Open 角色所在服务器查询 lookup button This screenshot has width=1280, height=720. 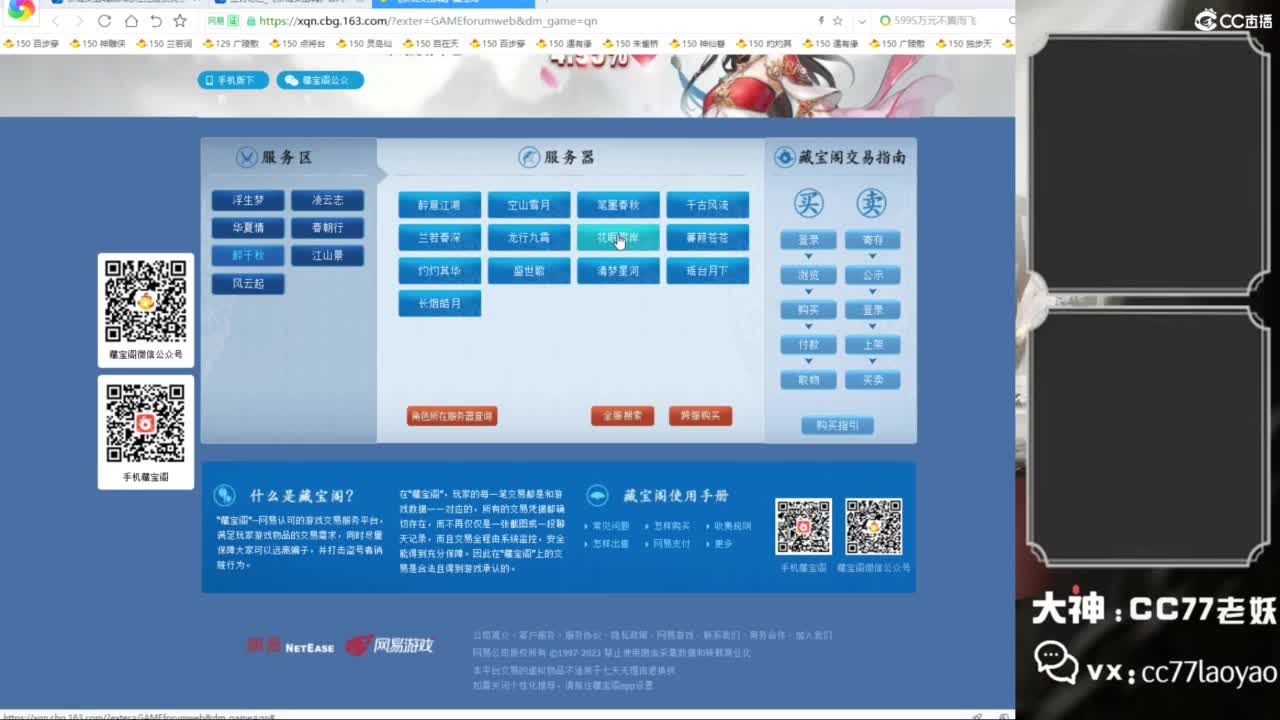point(452,416)
